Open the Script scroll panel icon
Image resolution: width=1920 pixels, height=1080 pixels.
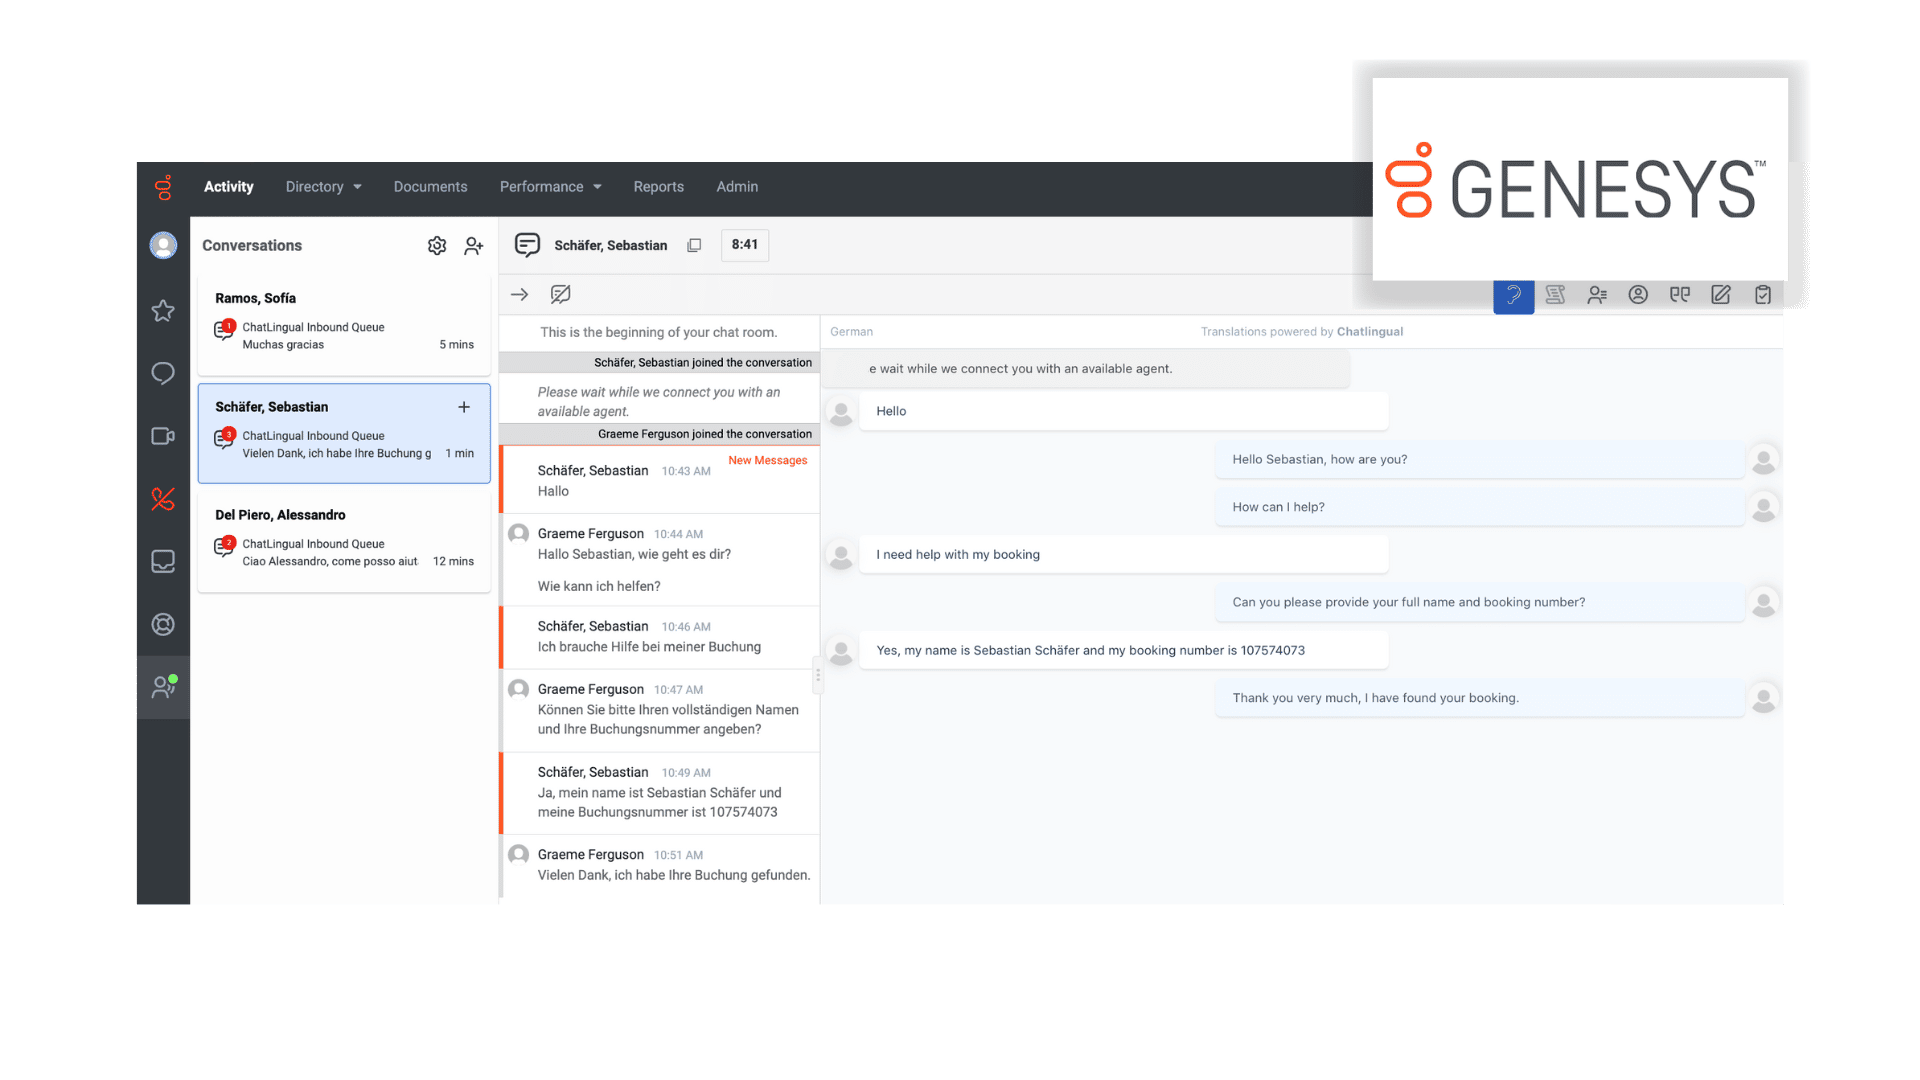point(1555,294)
